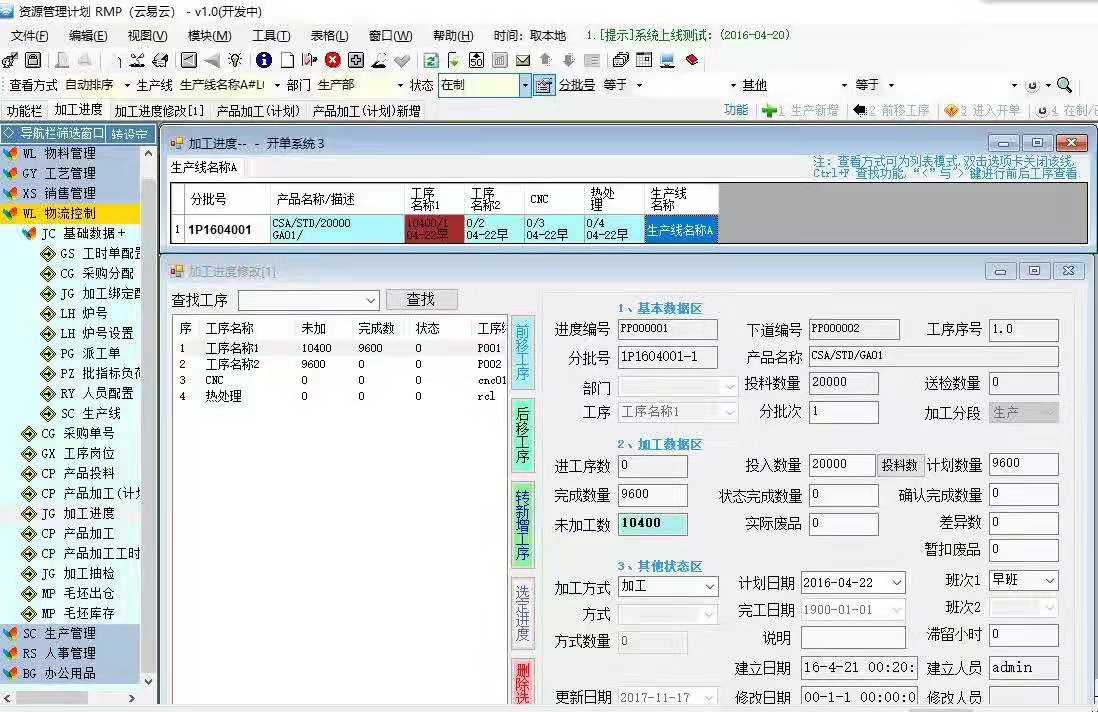This screenshot has height=712, width=1098.
Task: Click the red stop icon on the toolbar
Action: click(x=330, y=60)
